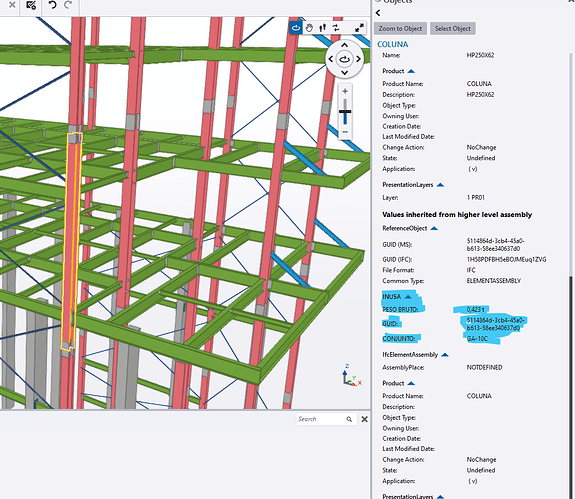Activate the orbit rotate view tool
The width and height of the screenshot is (575, 499).
296,28
